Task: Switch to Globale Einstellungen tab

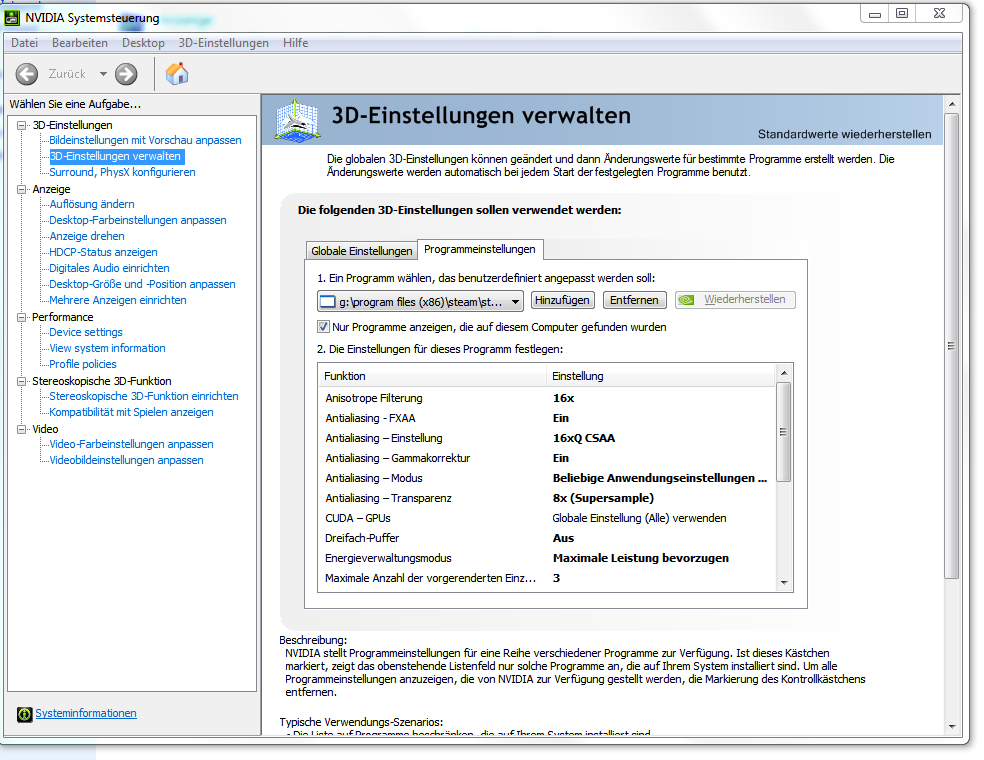Action: (x=361, y=250)
